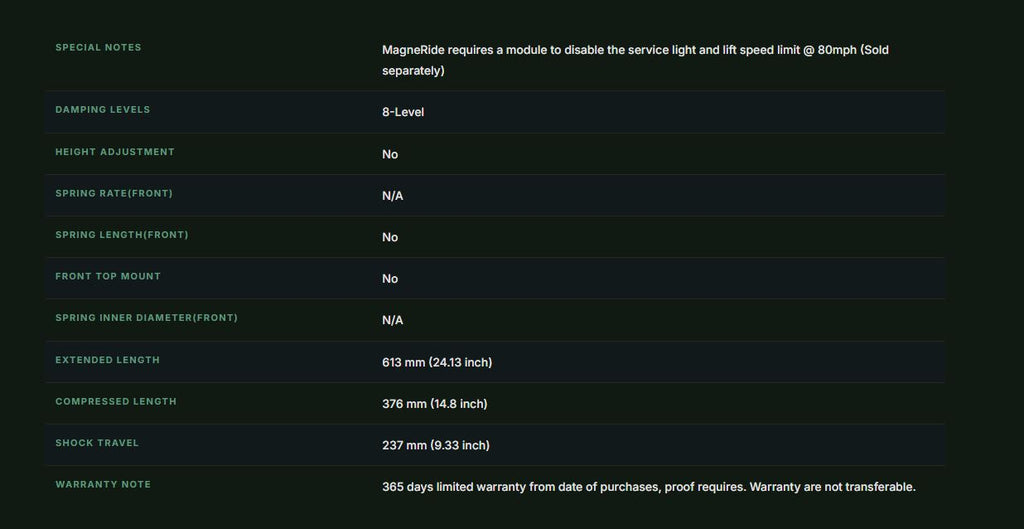Click the FRONT TOP MOUNT label

(108, 276)
